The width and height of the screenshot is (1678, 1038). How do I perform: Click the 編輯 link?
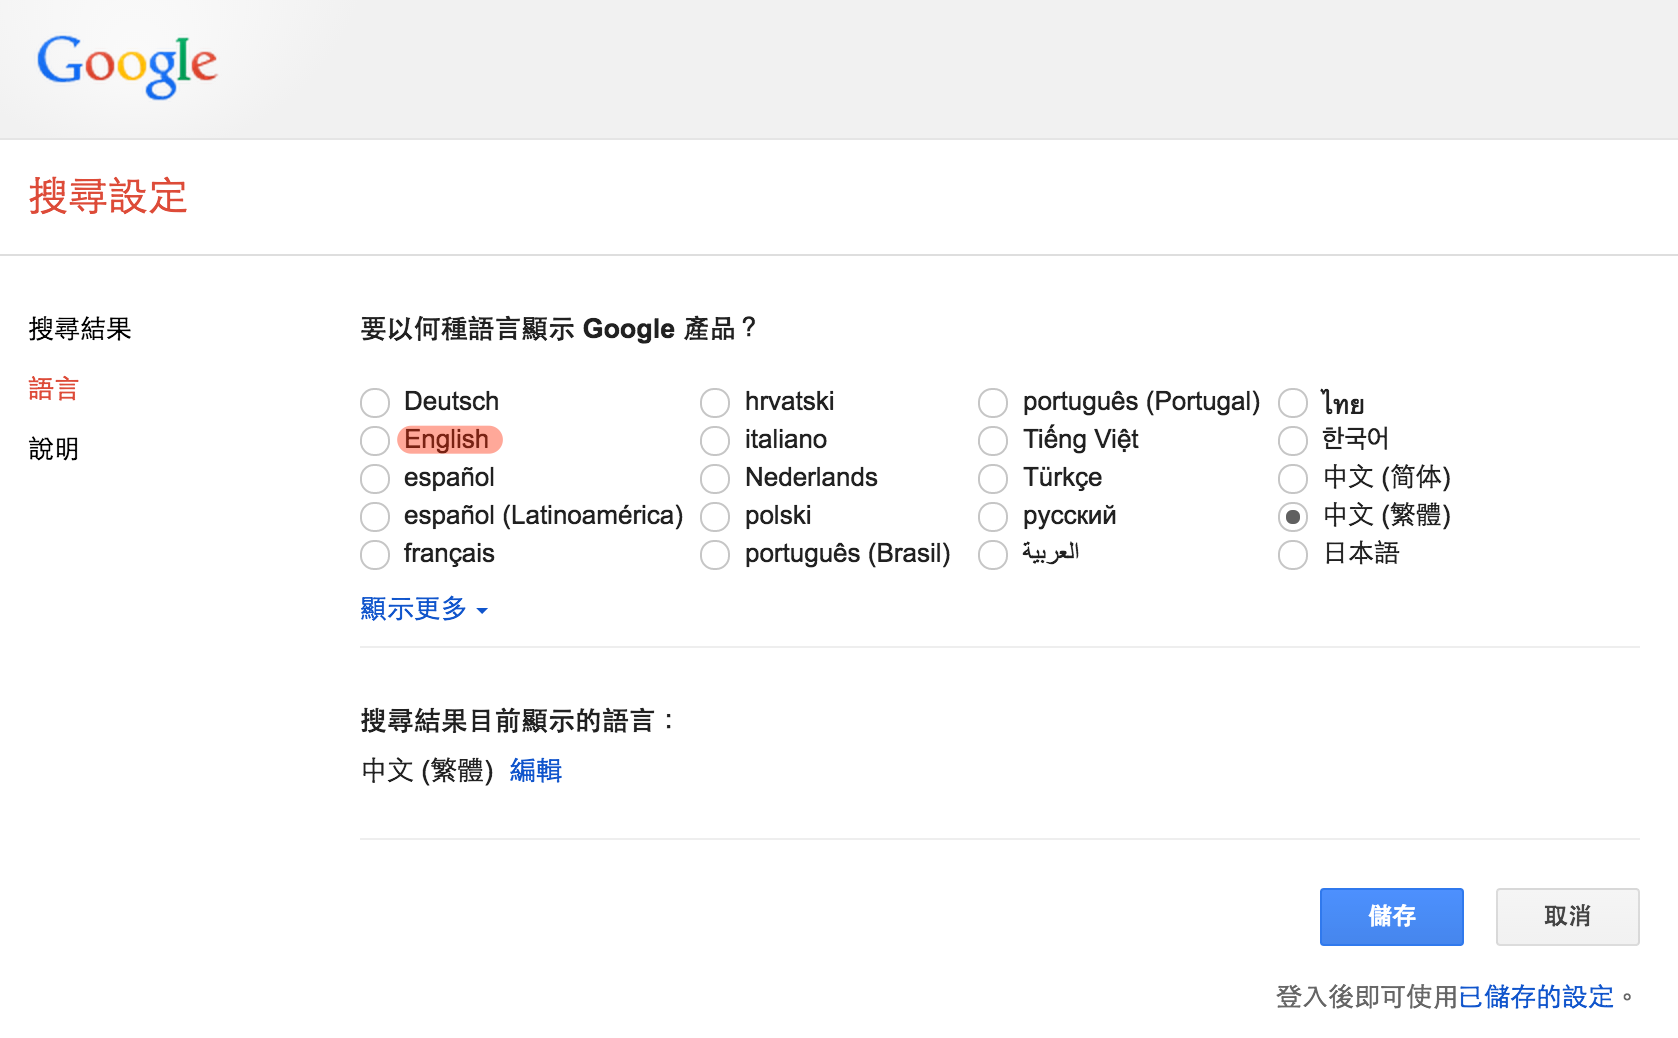coord(536,770)
